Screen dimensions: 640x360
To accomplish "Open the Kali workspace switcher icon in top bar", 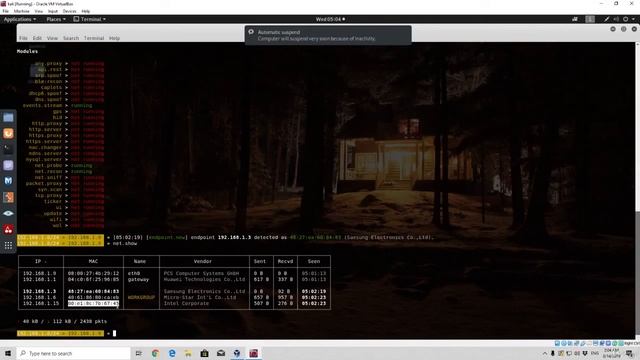I will click(590, 19).
